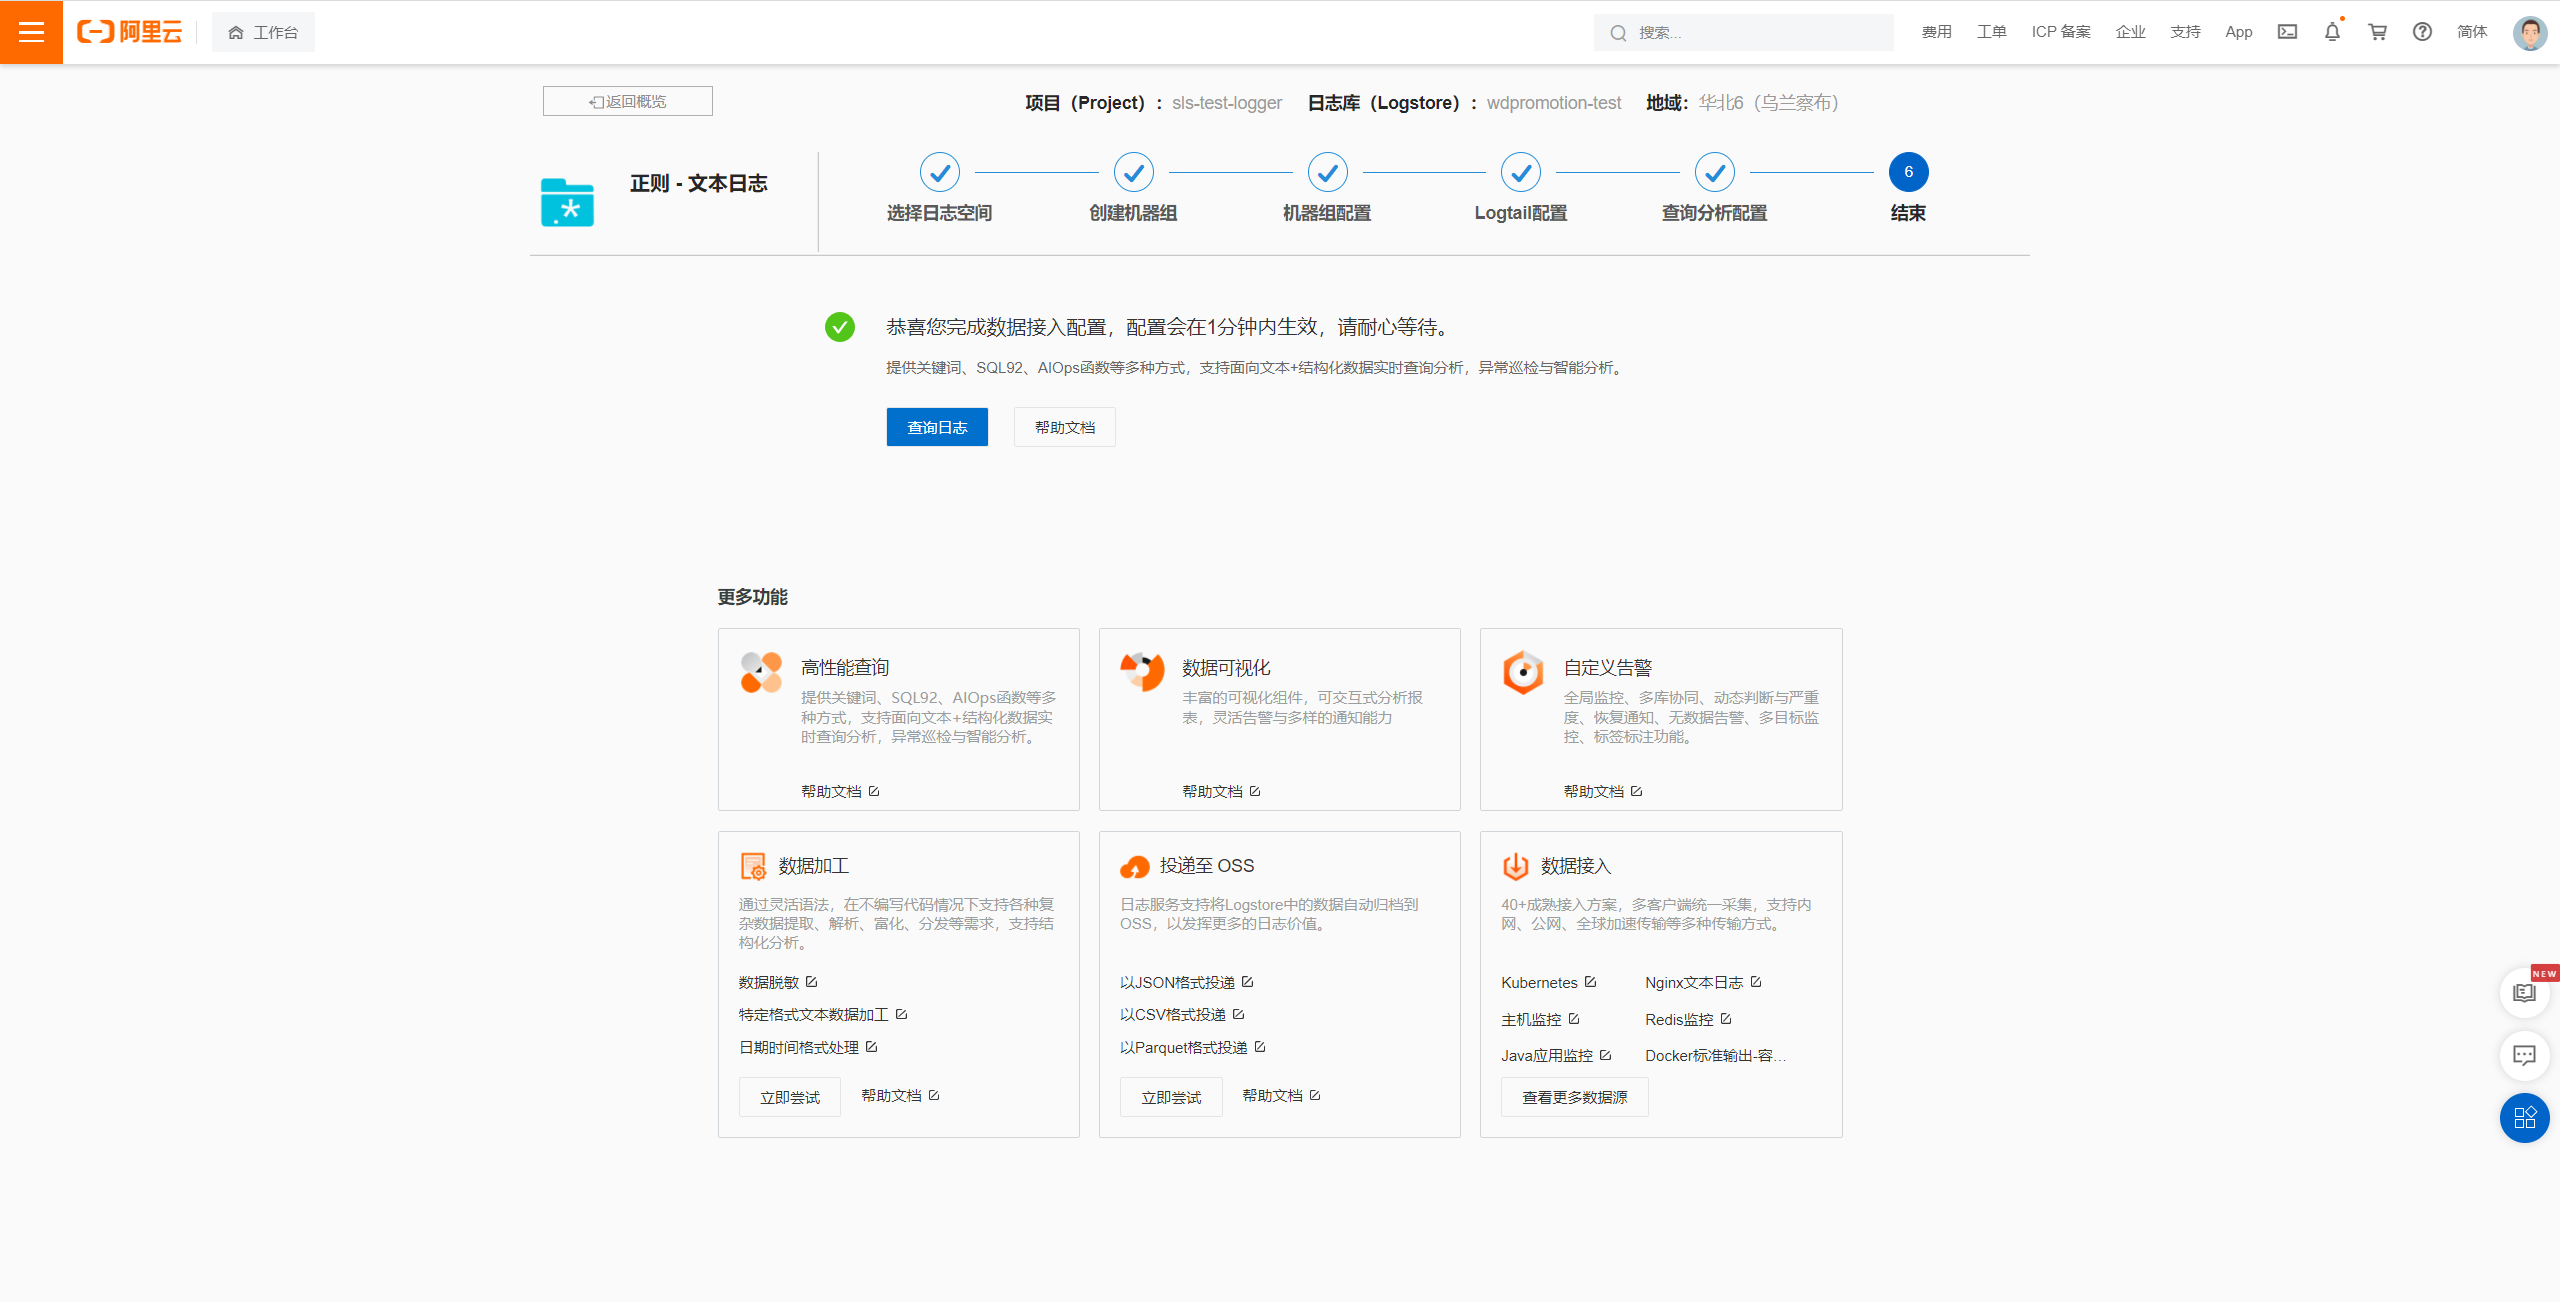Screen dimensions: 2560x1302
Task: Click the help question mark icon
Action: pos(2422,32)
